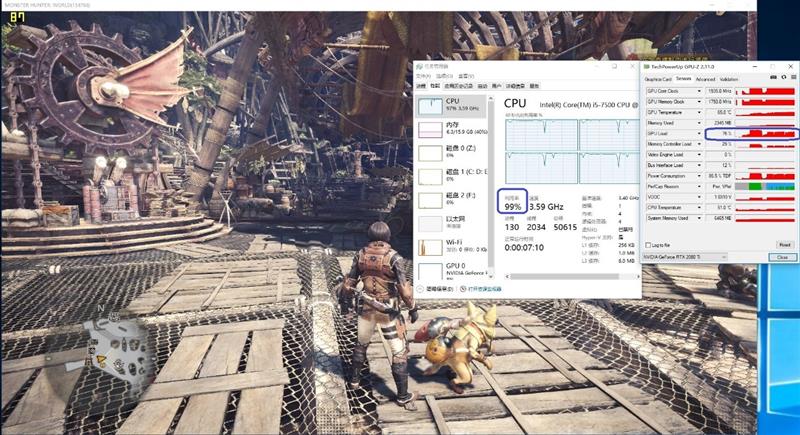The height and width of the screenshot is (435, 800).
Task: Open GPU Temperature sensor dropdown
Action: tap(699, 112)
